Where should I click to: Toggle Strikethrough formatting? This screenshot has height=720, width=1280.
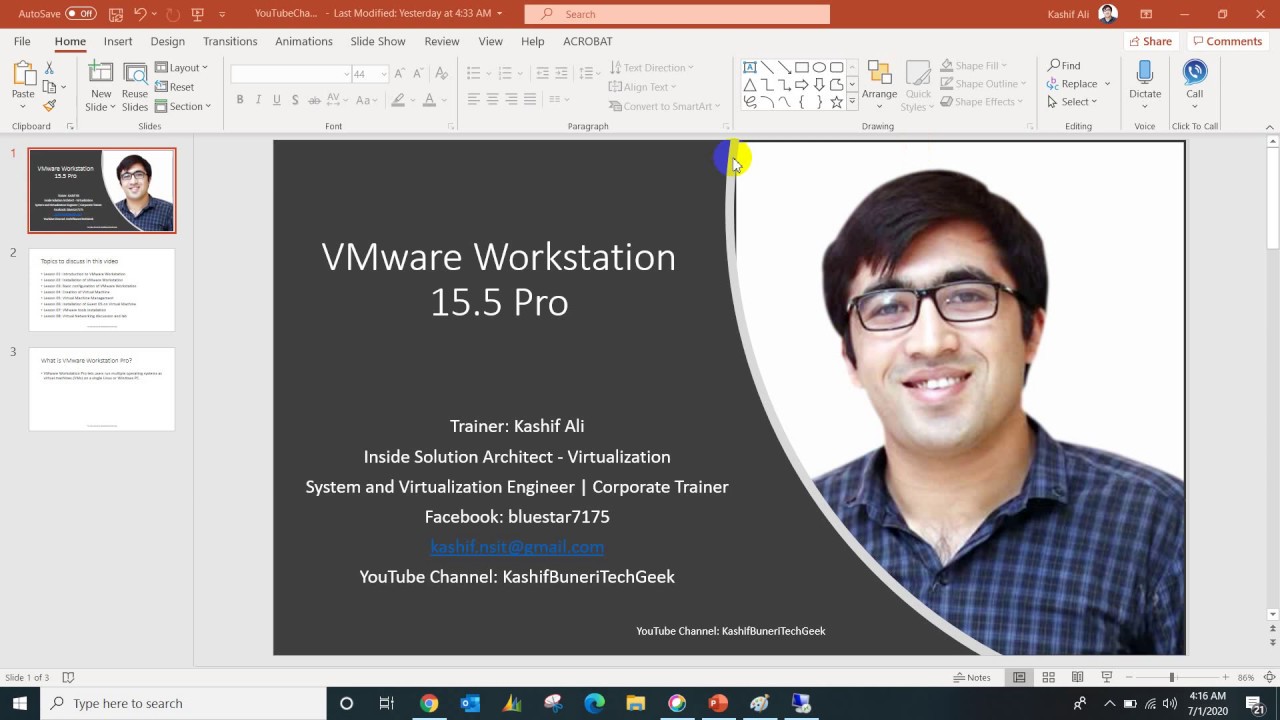(x=314, y=100)
